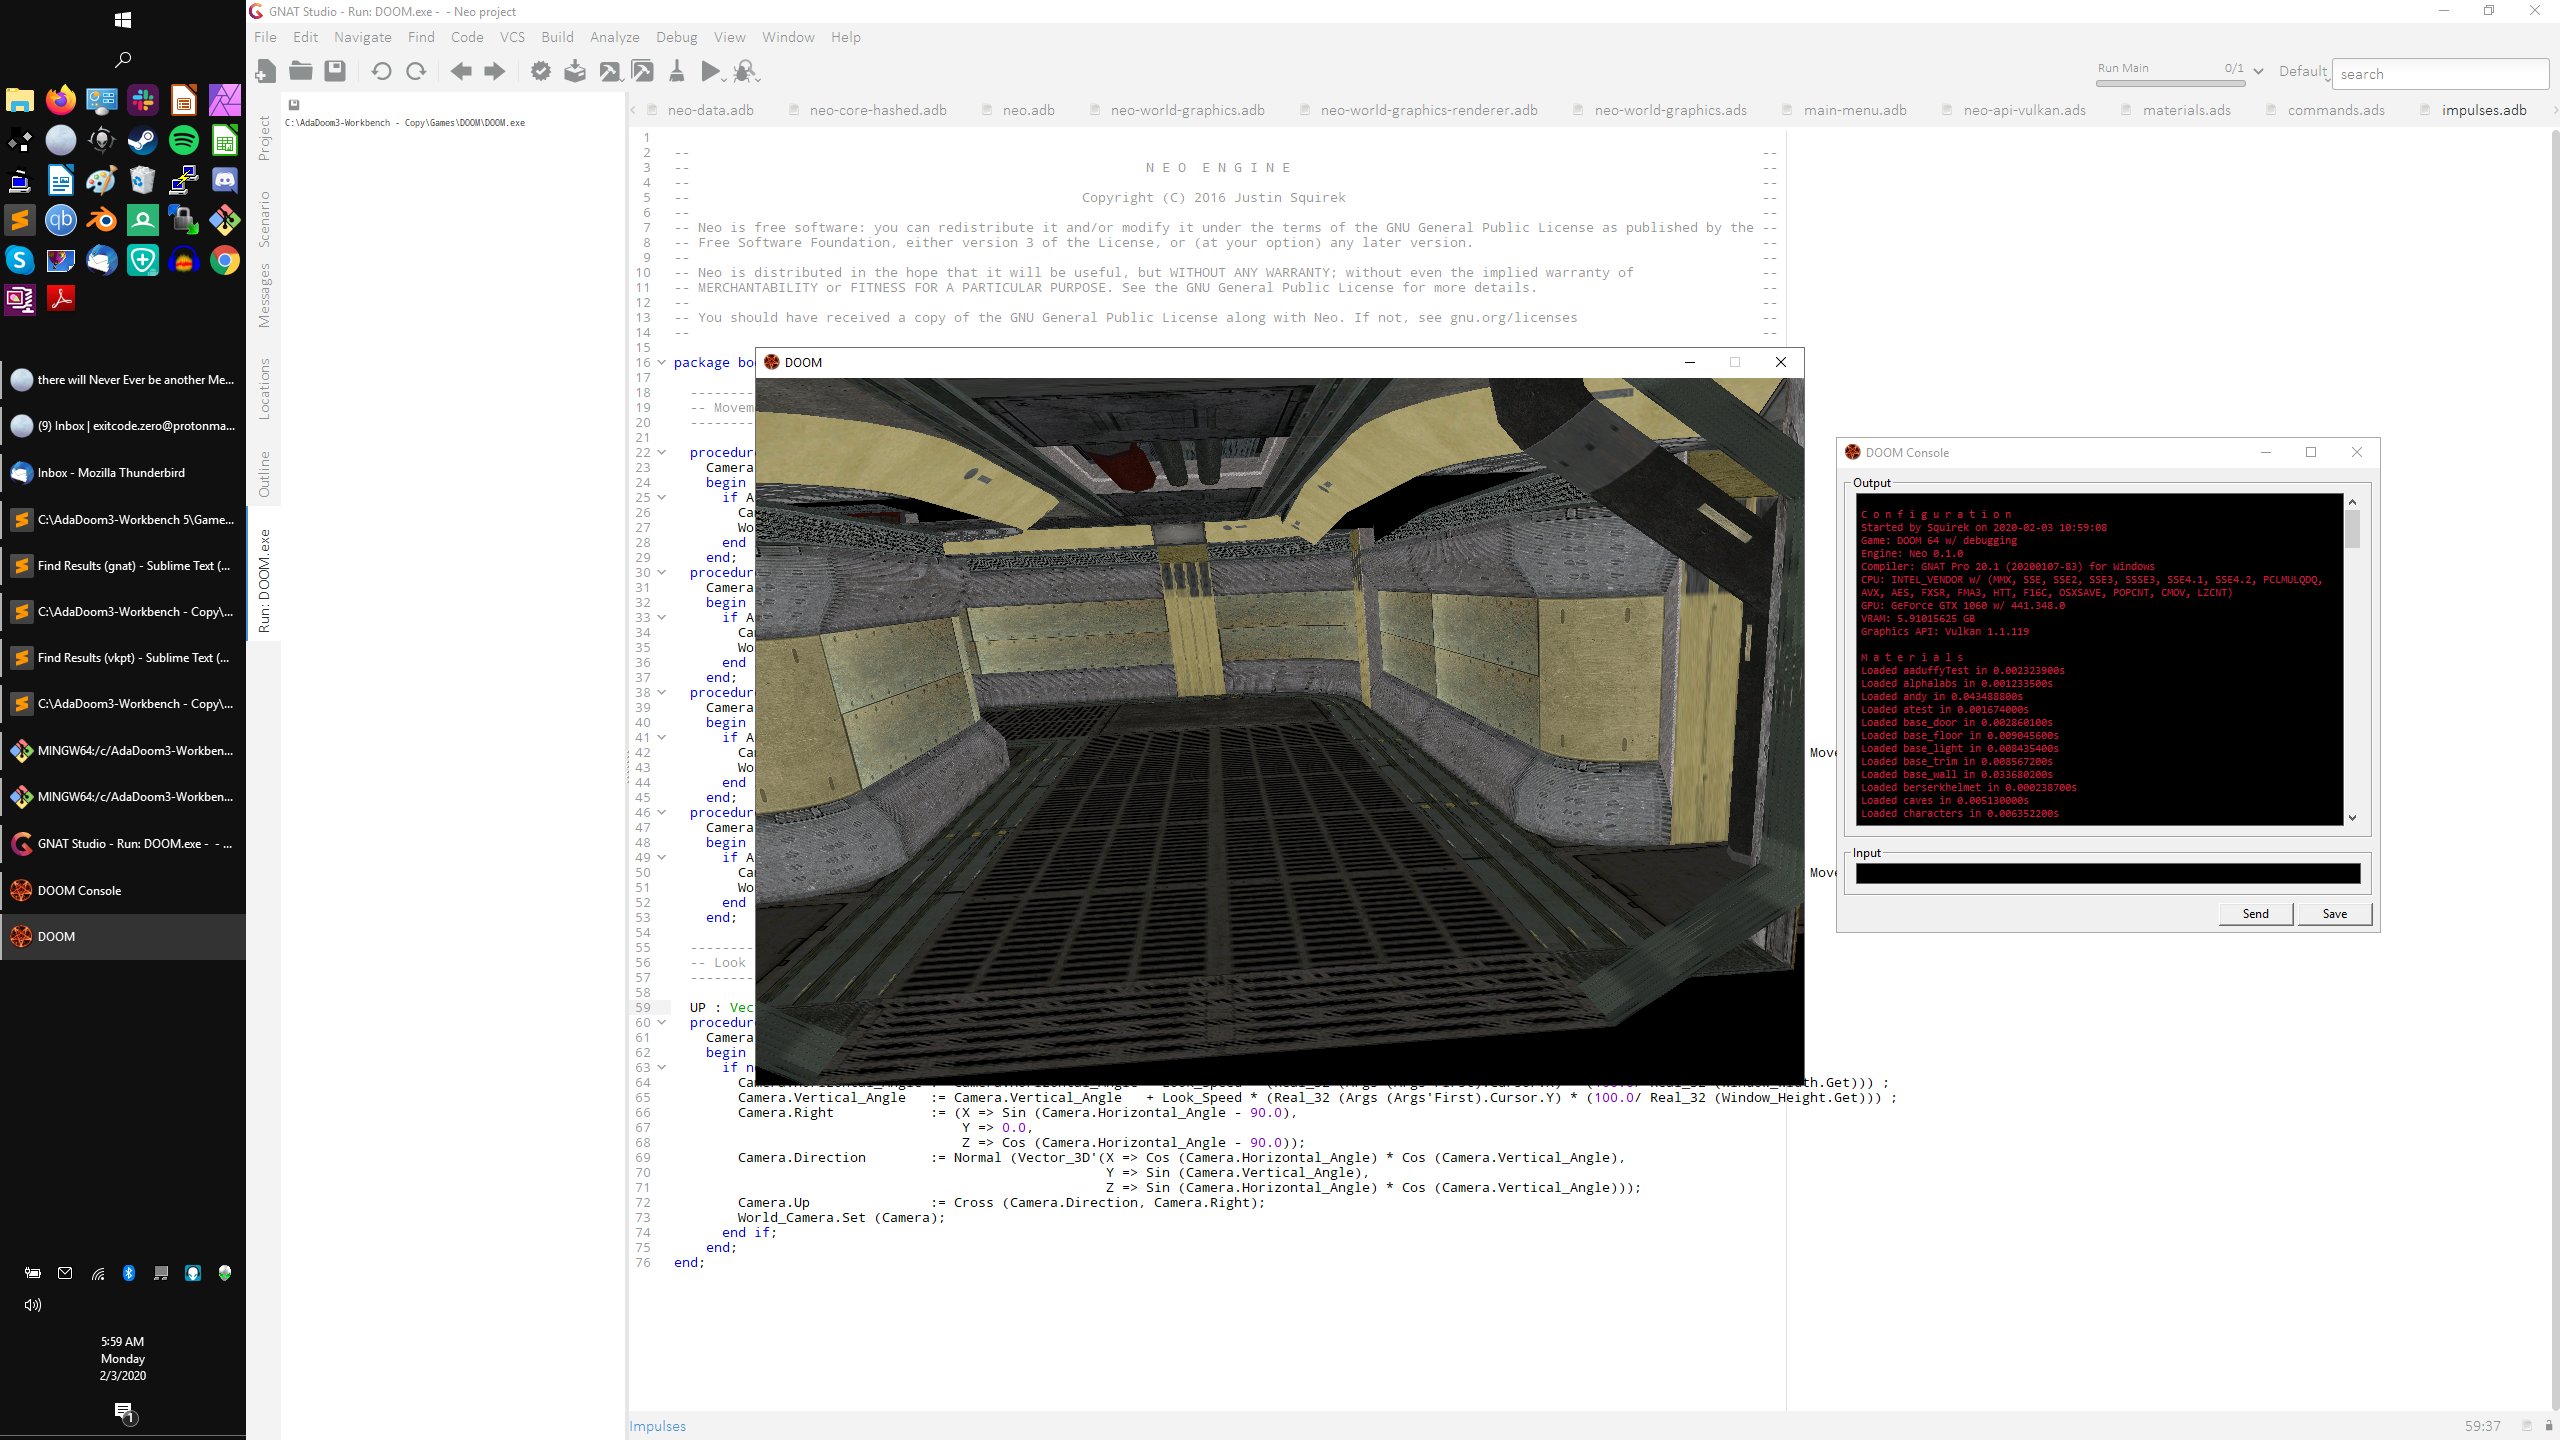Open the Build menu

coord(557,37)
